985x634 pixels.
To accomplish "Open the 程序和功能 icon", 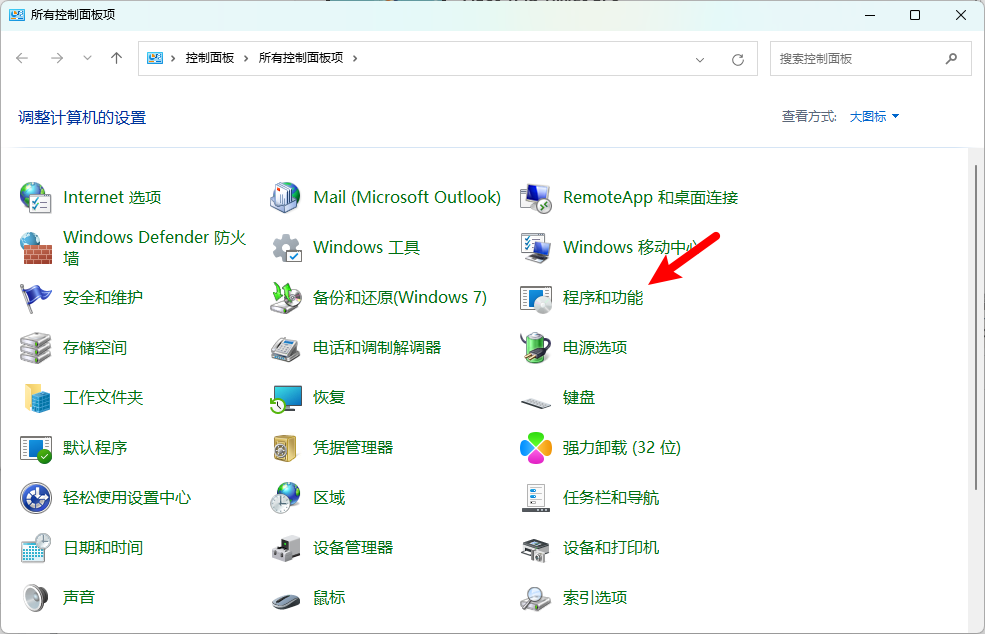I will coord(536,298).
